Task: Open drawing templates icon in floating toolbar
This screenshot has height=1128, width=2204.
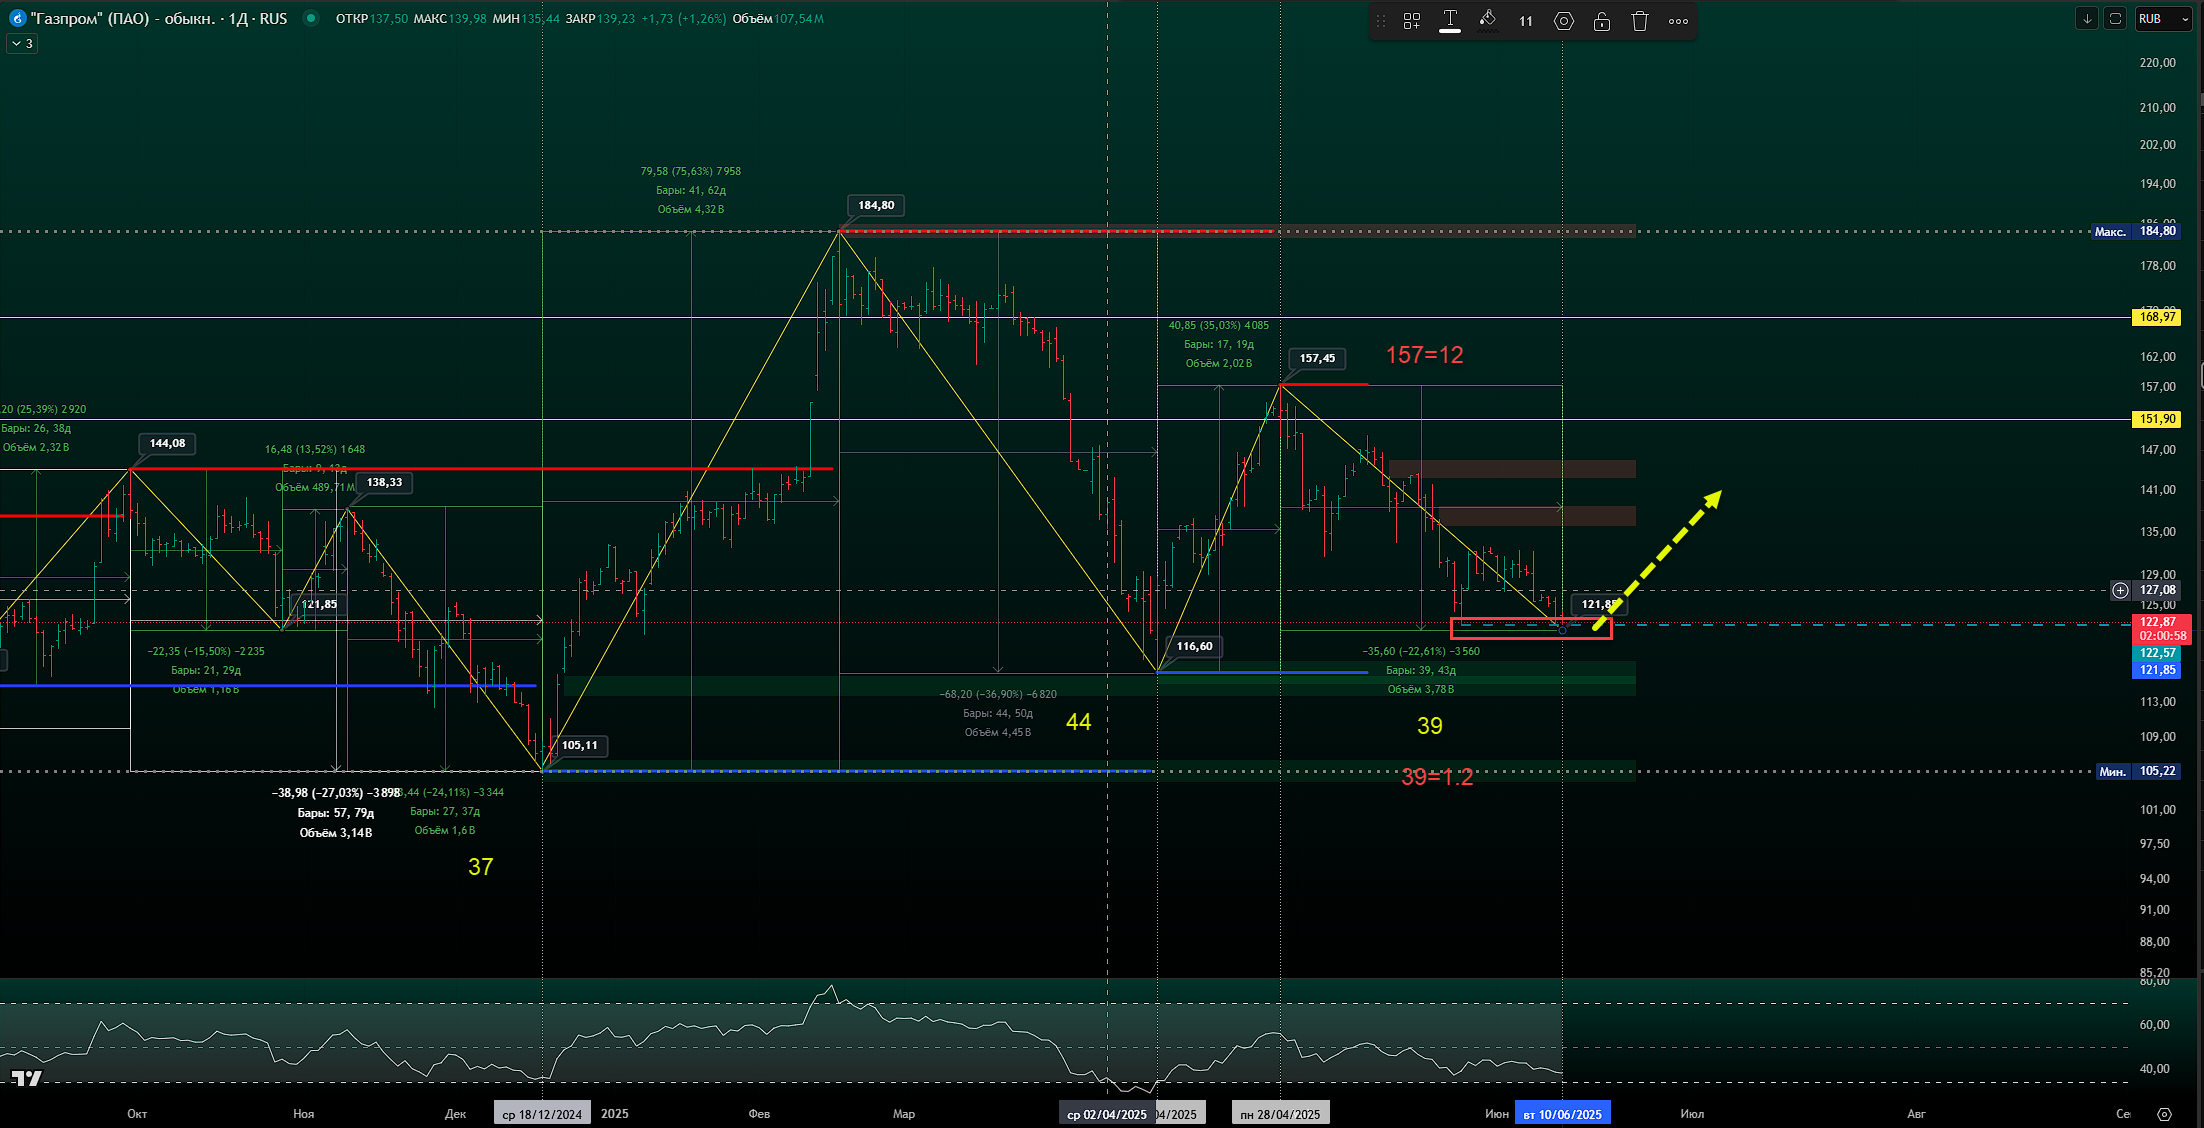Action: (1412, 21)
